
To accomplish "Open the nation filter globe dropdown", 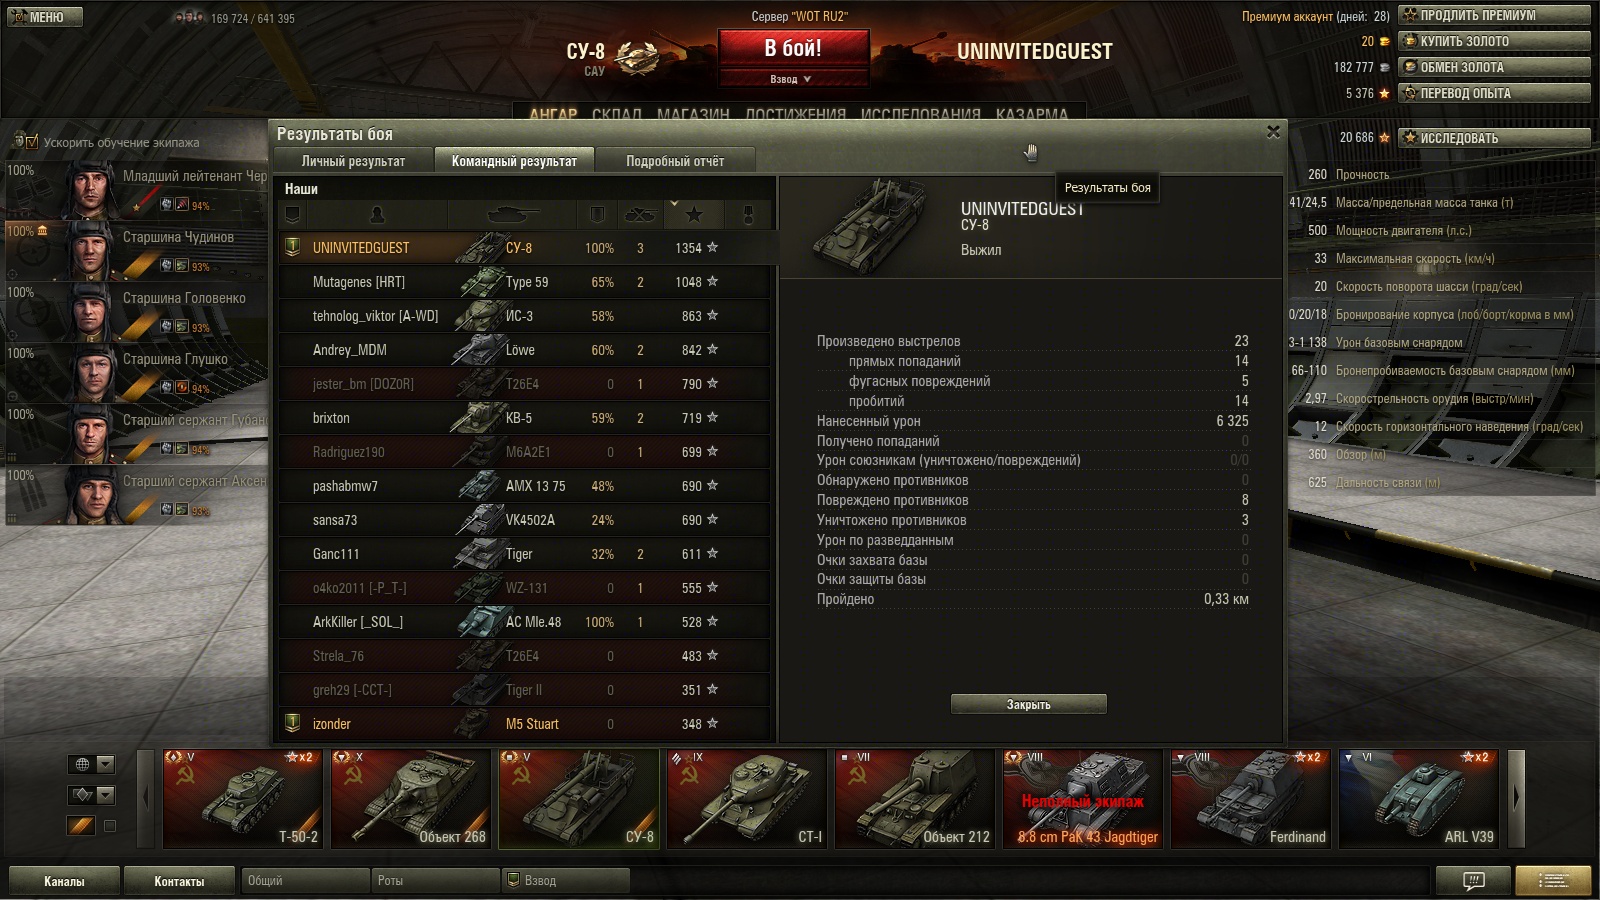I will pos(92,764).
